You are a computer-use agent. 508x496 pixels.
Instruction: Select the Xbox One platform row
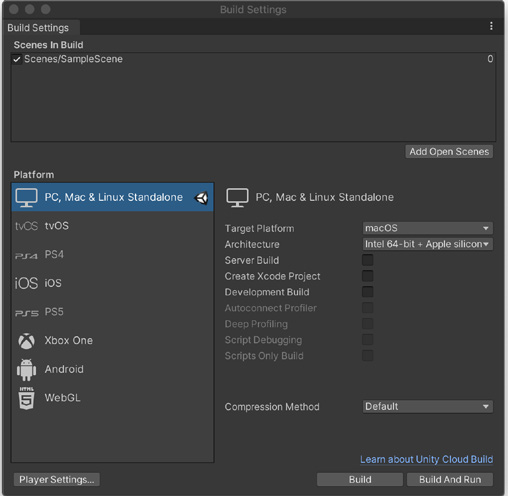113,341
